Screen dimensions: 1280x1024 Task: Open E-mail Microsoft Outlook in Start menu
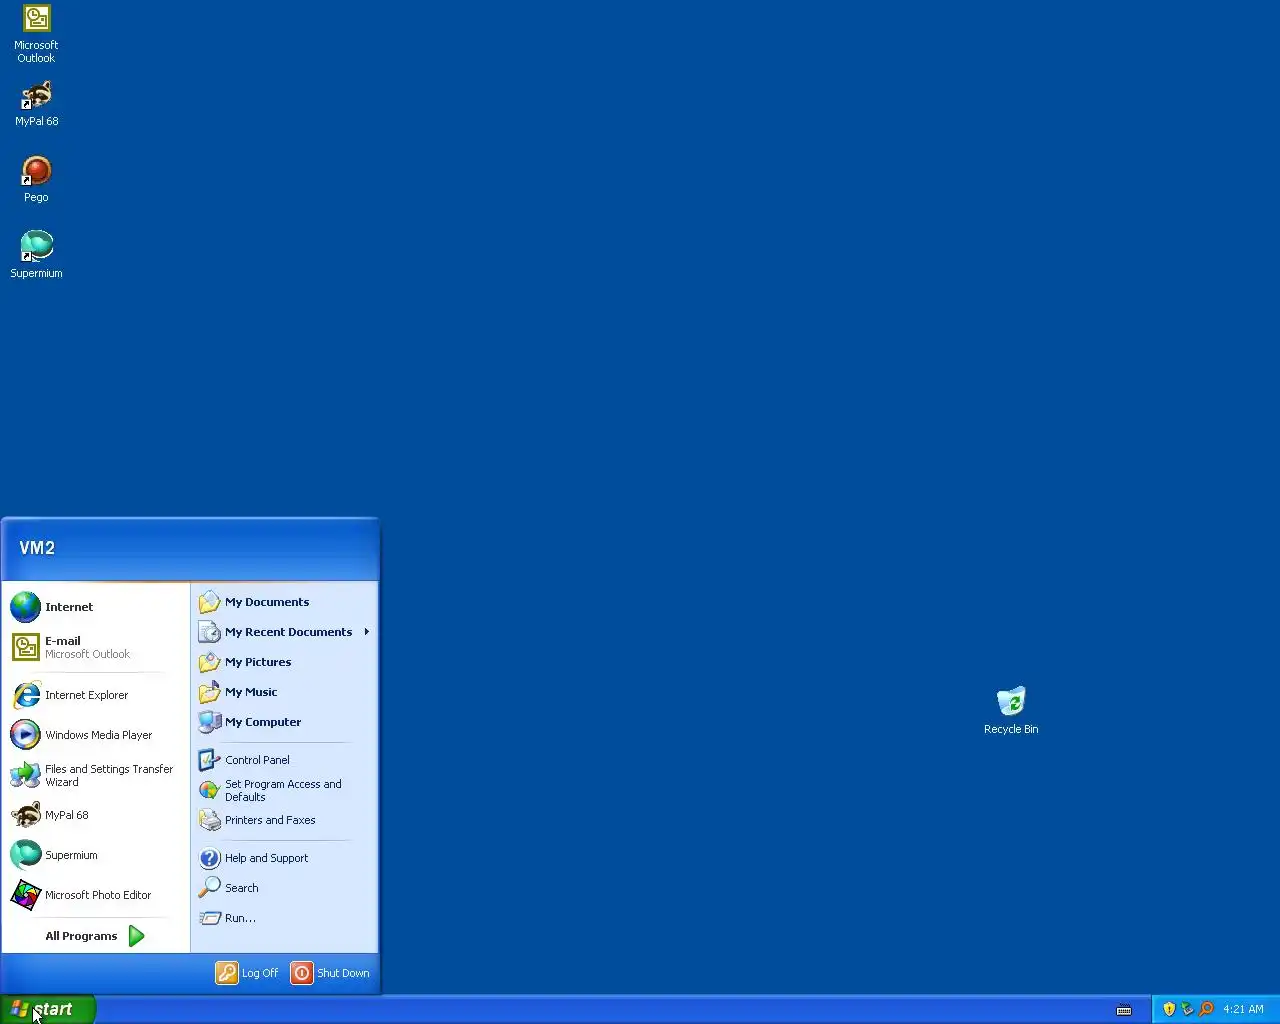[x=96, y=647]
